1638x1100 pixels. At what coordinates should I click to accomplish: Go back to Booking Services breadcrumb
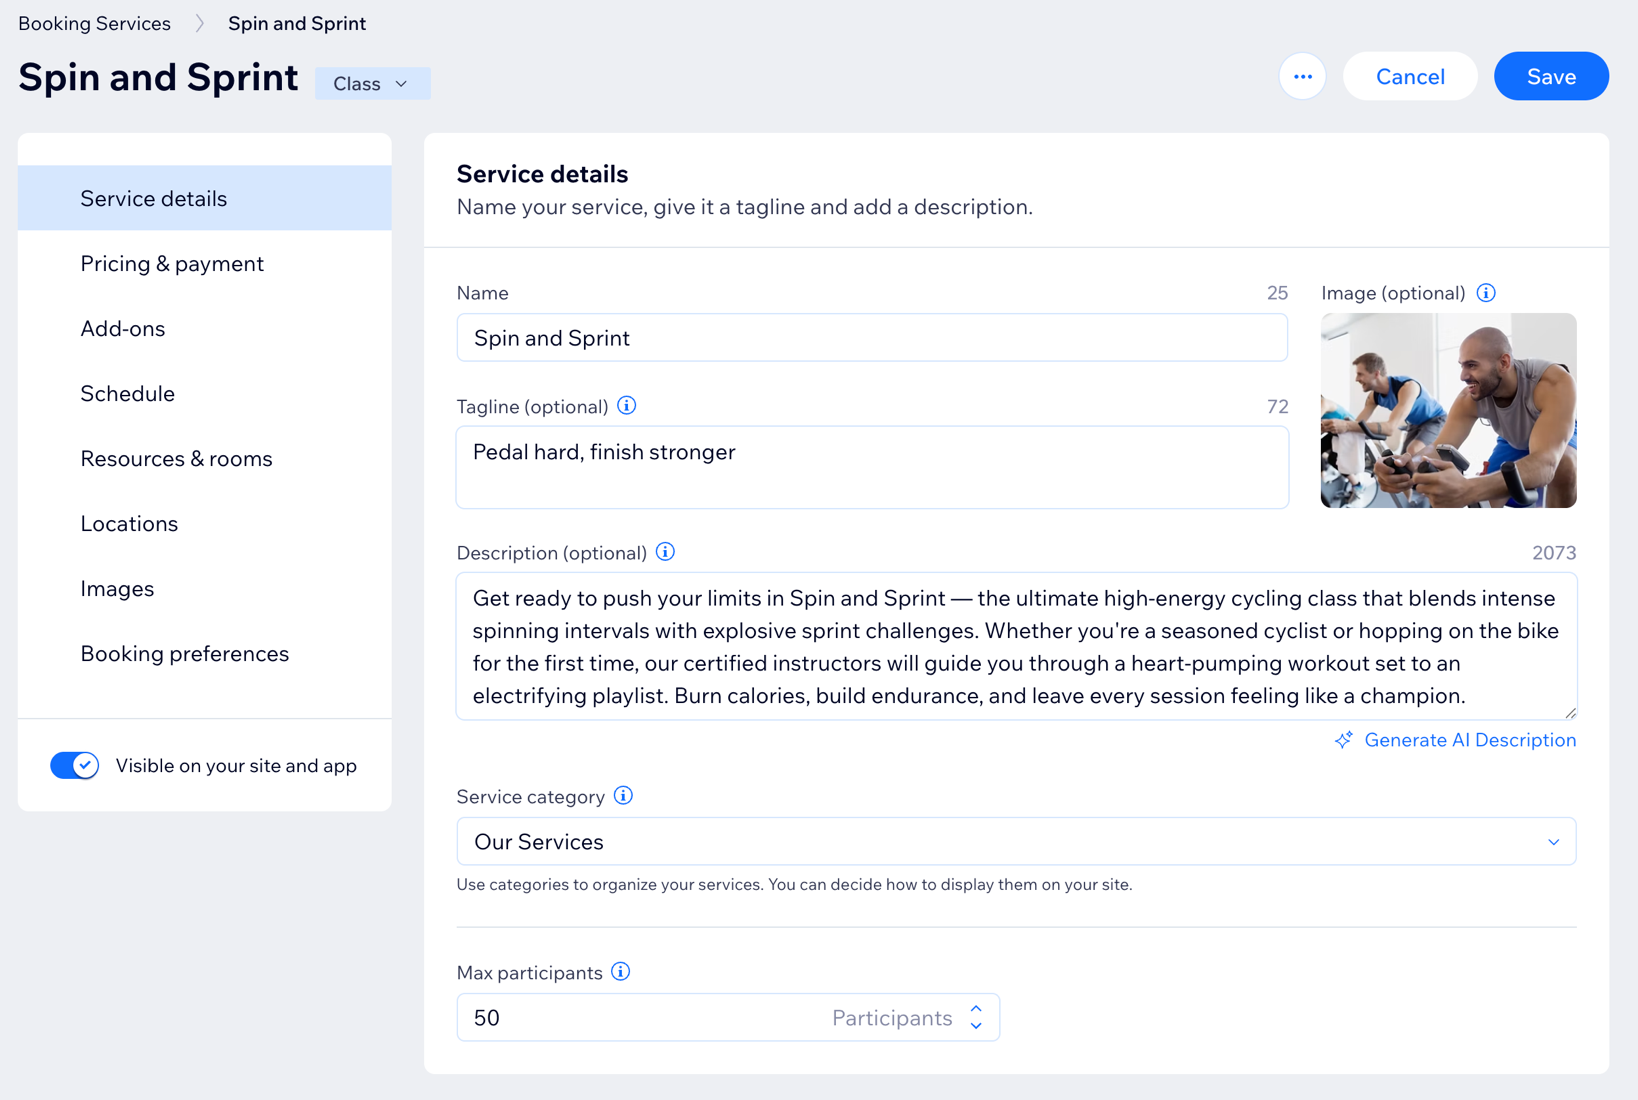pos(94,23)
